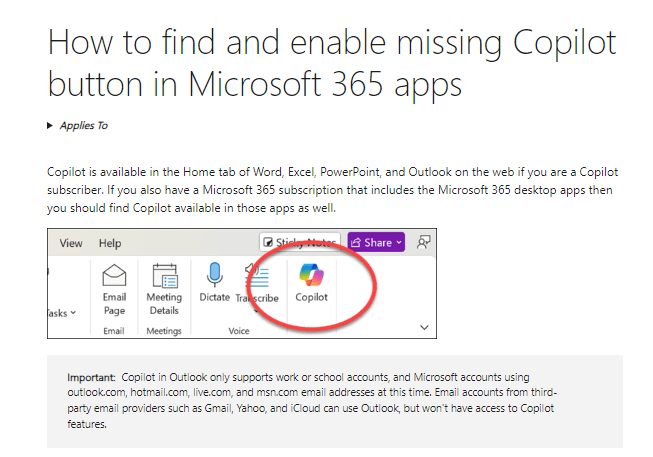Click the purple Share button
The image size is (653, 457).
[376, 242]
